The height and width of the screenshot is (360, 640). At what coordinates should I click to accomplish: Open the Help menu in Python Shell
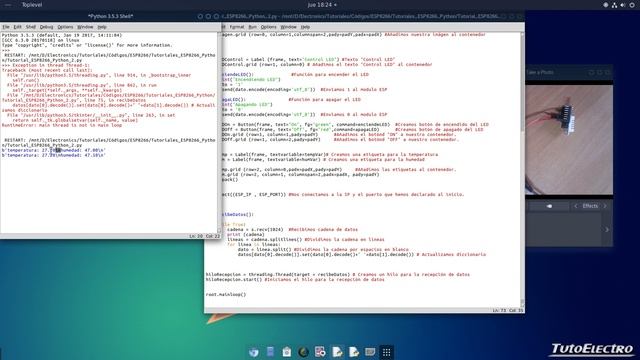102,27
